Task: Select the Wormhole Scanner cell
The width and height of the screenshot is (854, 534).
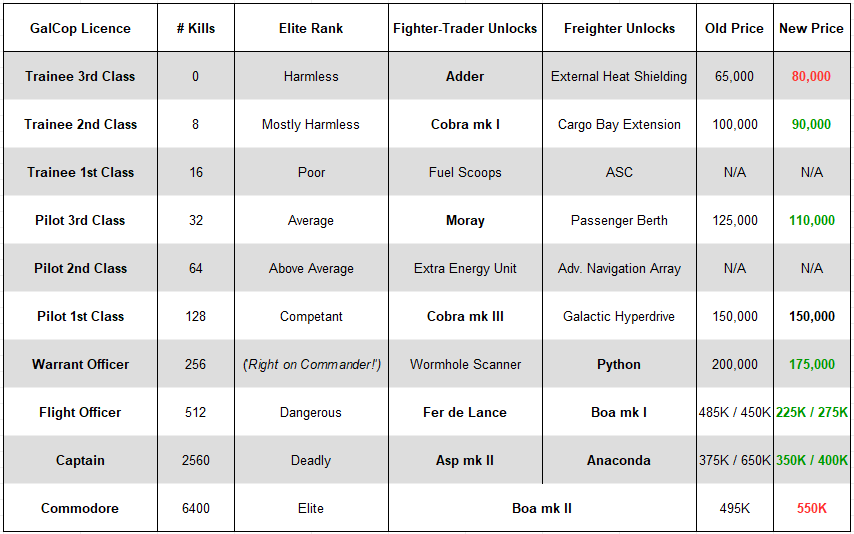Action: 465,364
